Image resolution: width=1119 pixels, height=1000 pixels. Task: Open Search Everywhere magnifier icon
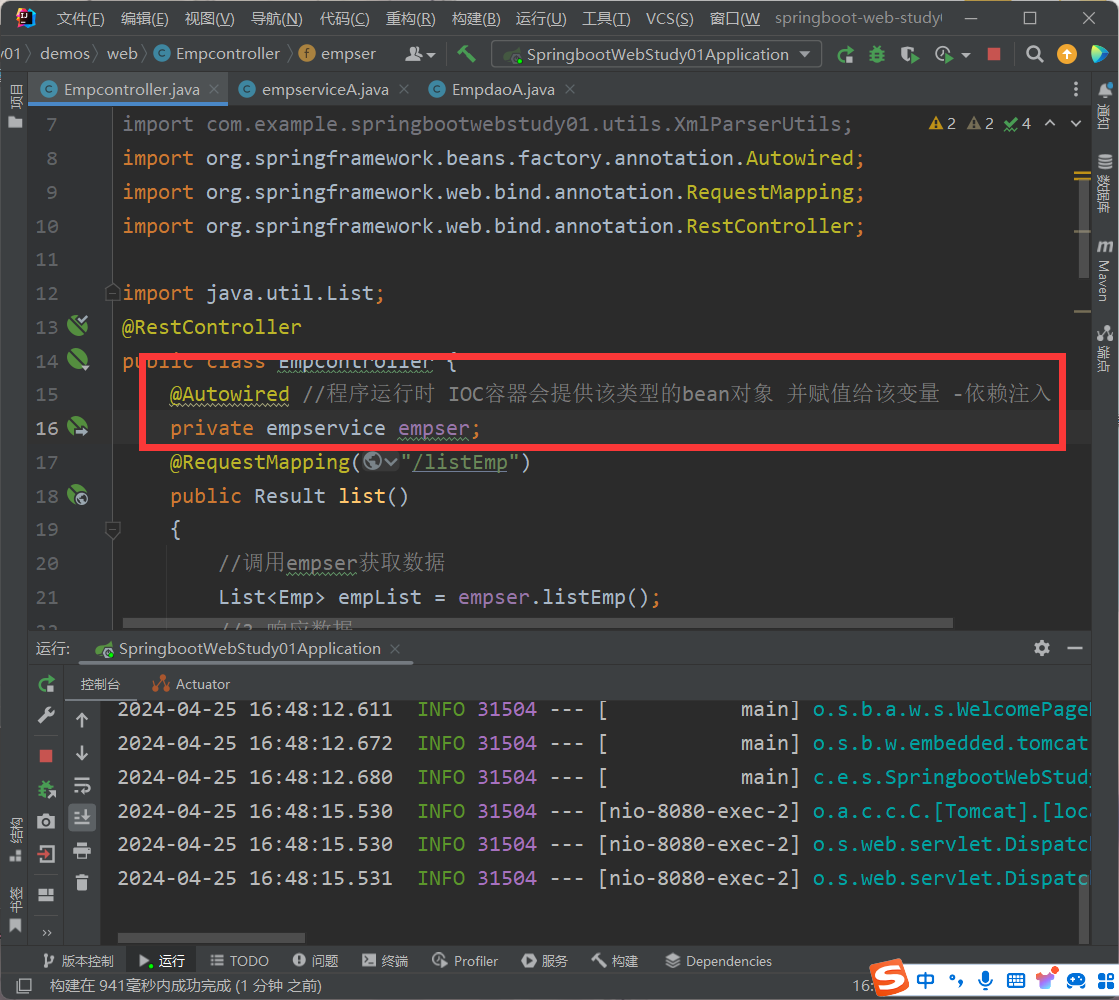[x=1035, y=54]
